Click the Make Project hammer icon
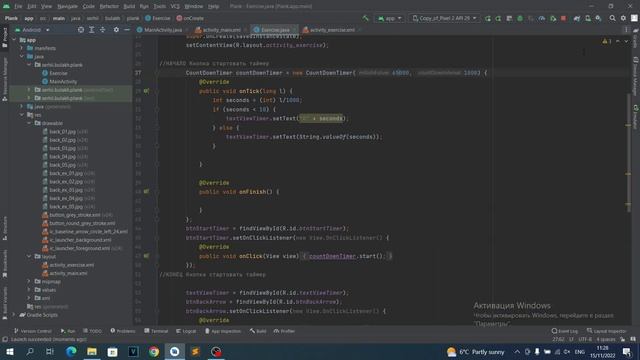This screenshot has height=360, width=640. pyautogui.click(x=365, y=18)
